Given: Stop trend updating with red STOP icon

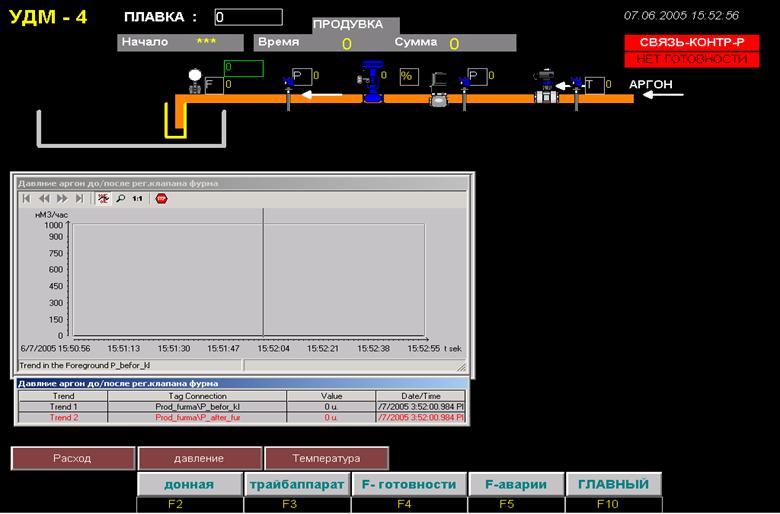Looking at the screenshot, I should click(161, 199).
